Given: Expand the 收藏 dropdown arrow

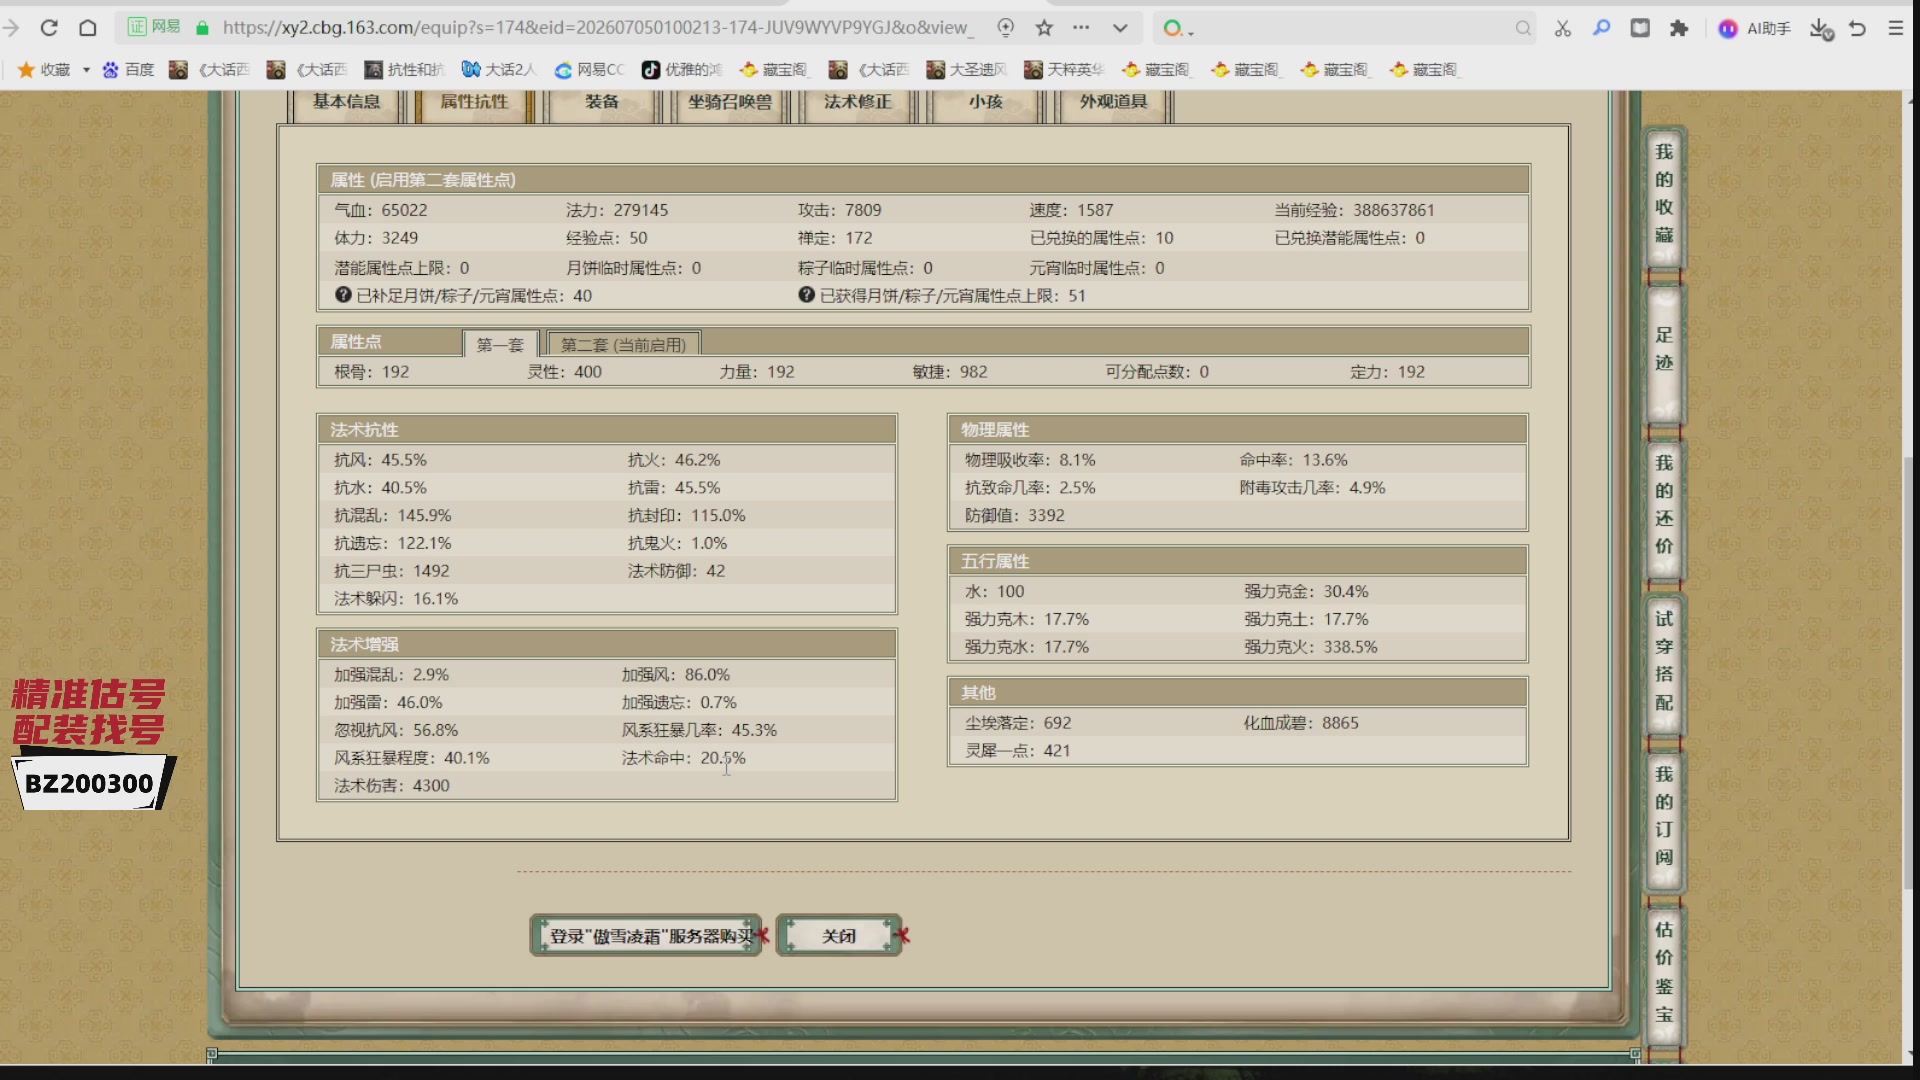Looking at the screenshot, I should (86, 69).
